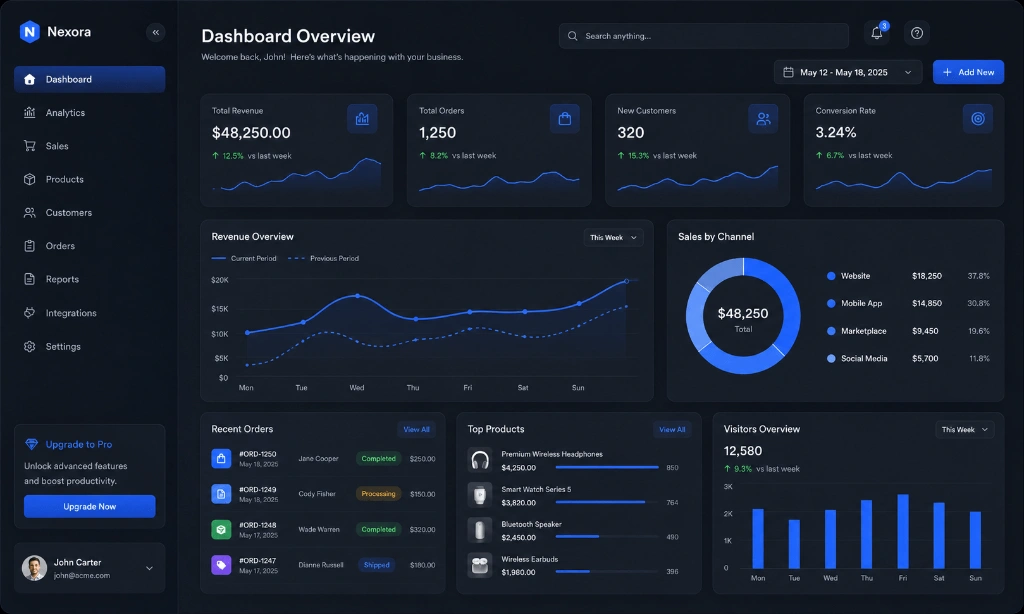Open Visitors Overview This Week dropdown
The image size is (1024, 614).
(965, 430)
